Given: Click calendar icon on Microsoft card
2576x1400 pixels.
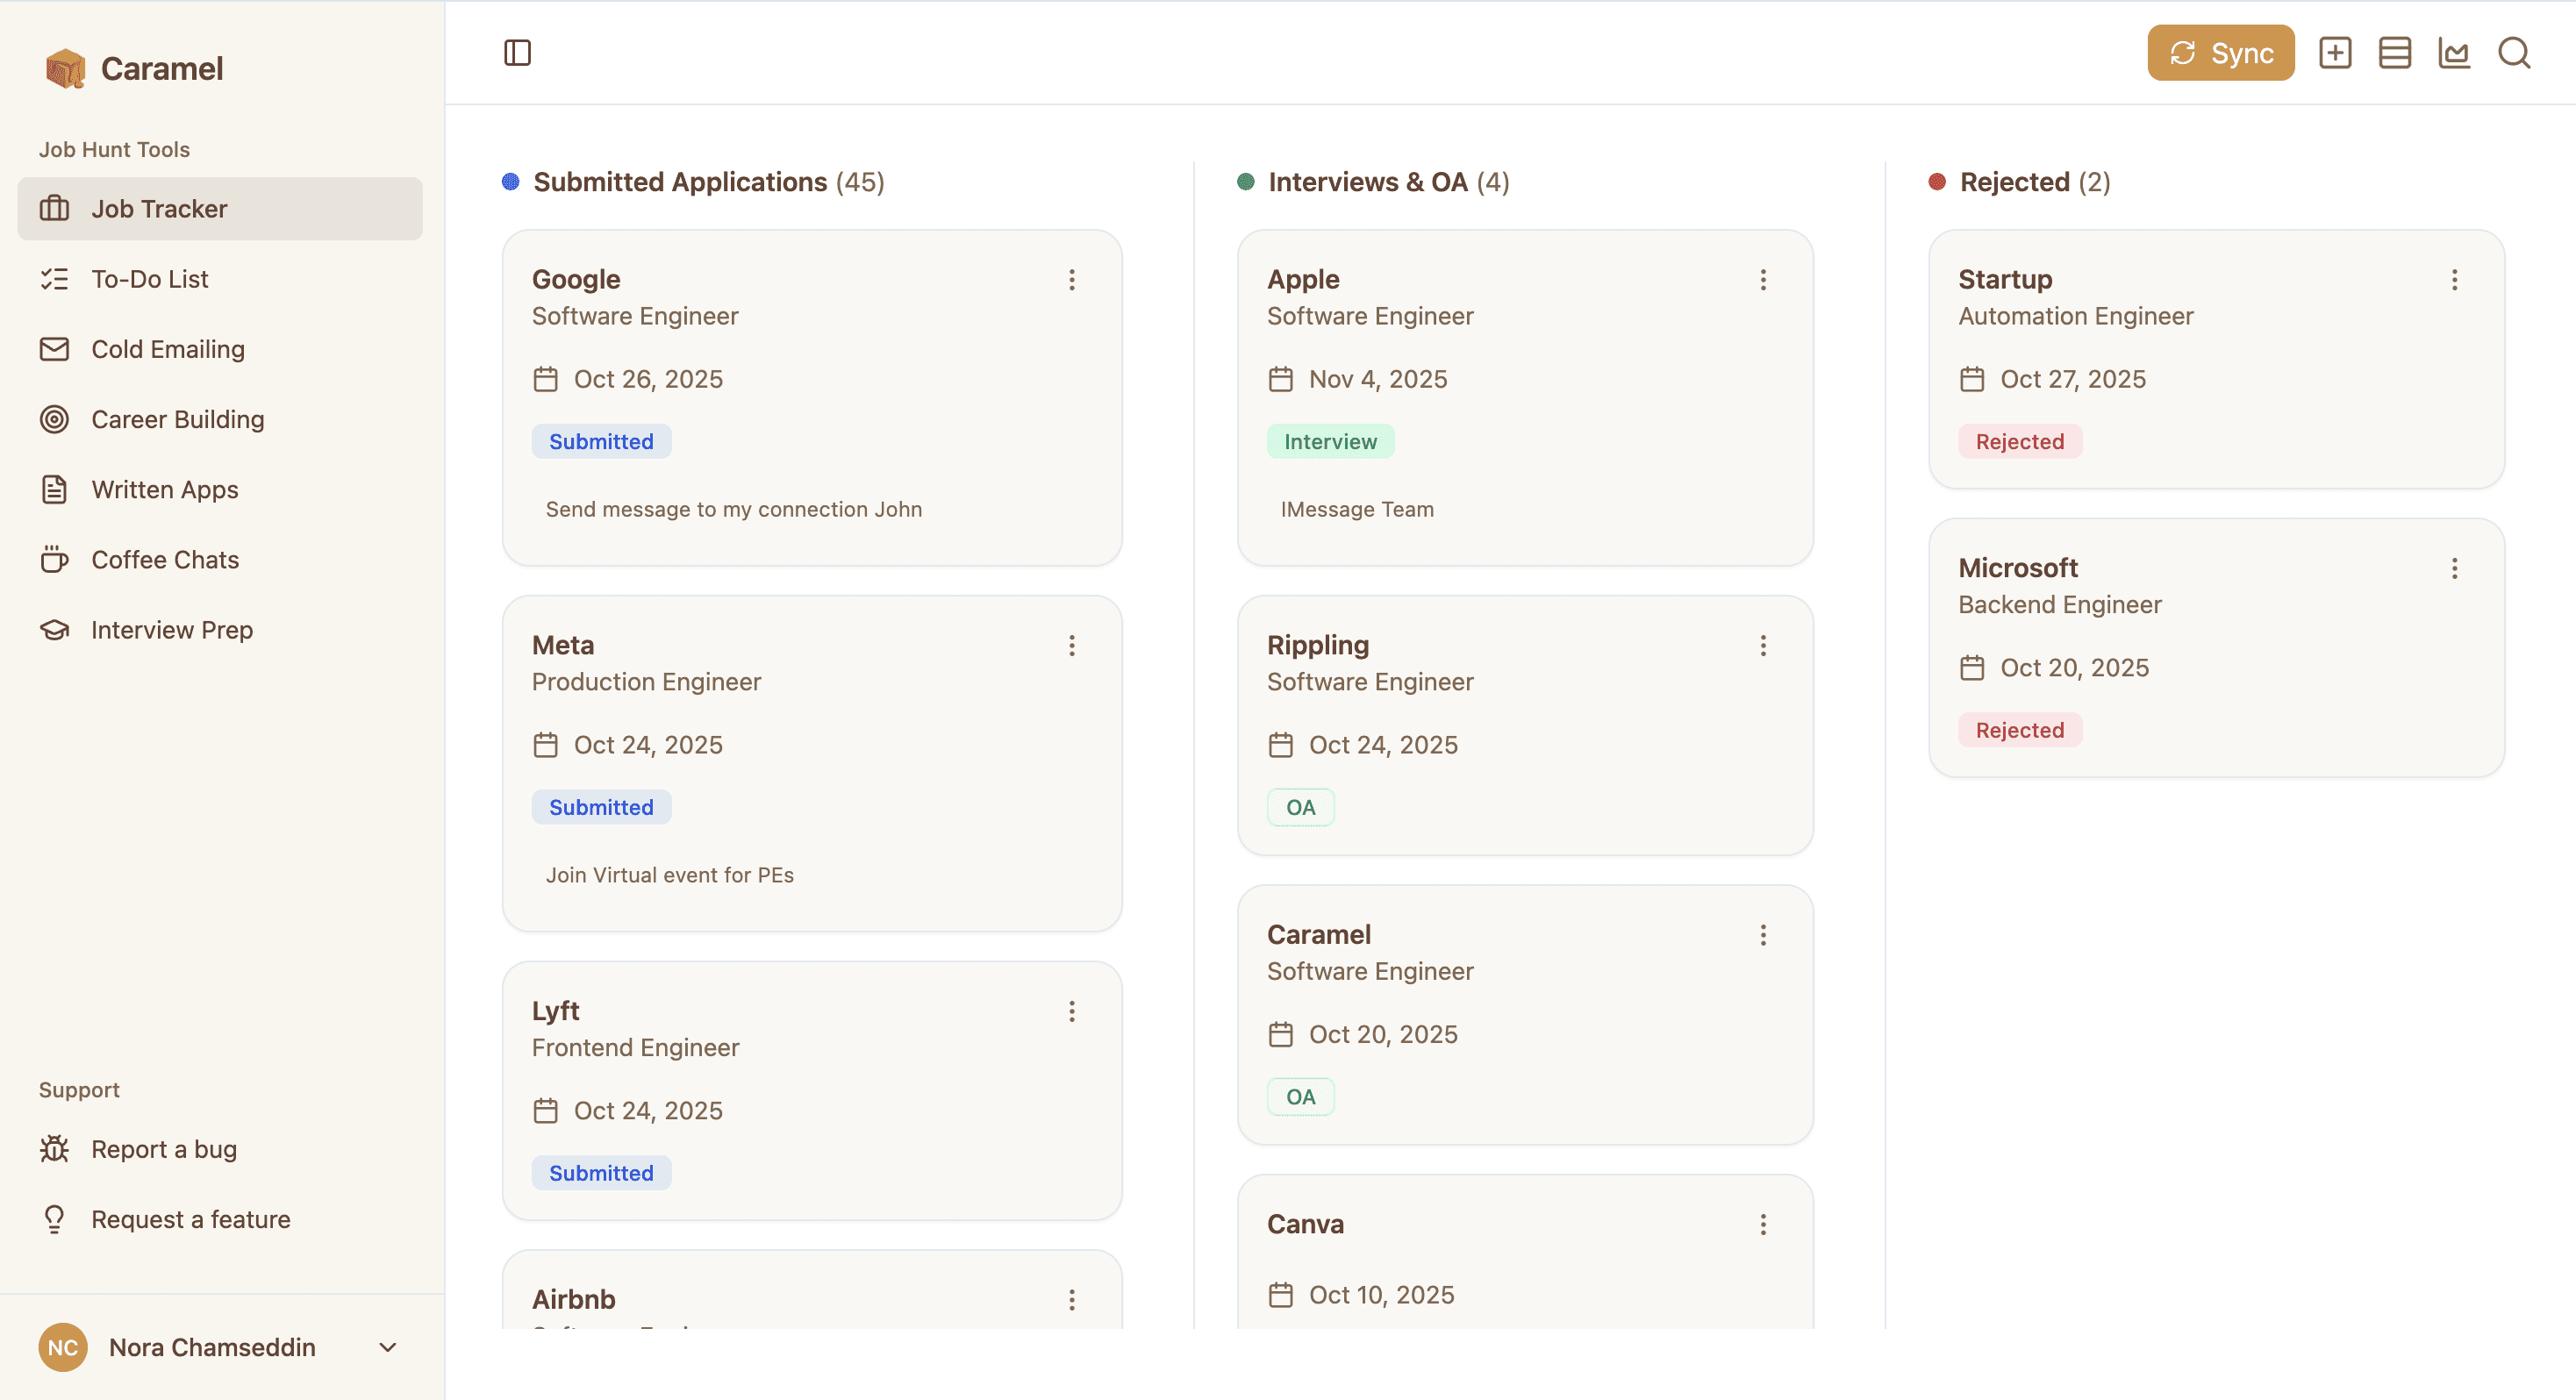Looking at the screenshot, I should pos(1971,668).
